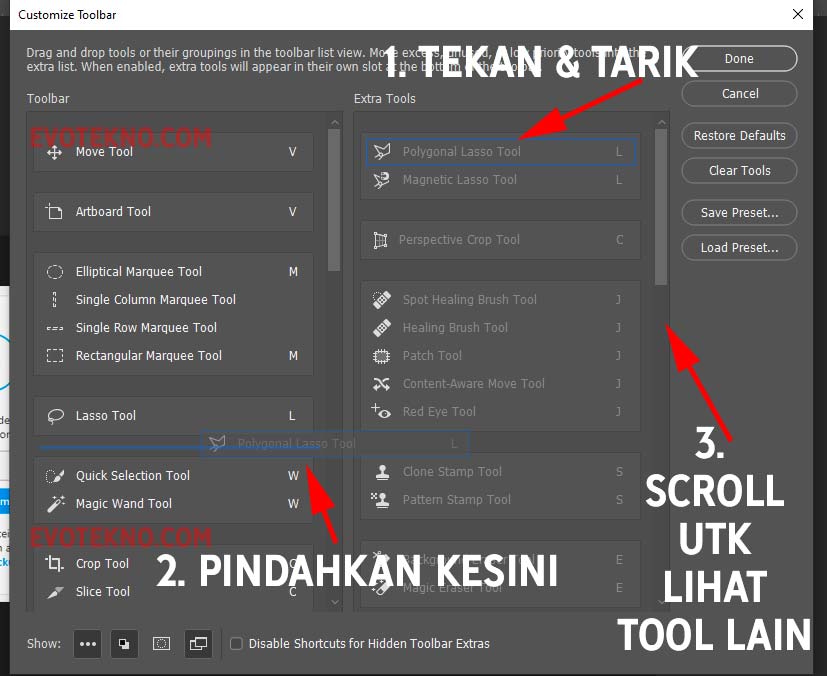
Task: Pick the Elliptical Marquee Tool icon
Action: pyautogui.click(x=55, y=272)
